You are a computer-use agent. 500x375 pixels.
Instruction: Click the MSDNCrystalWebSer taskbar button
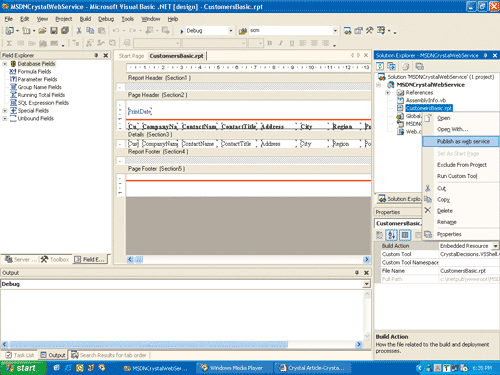[x=156, y=368]
